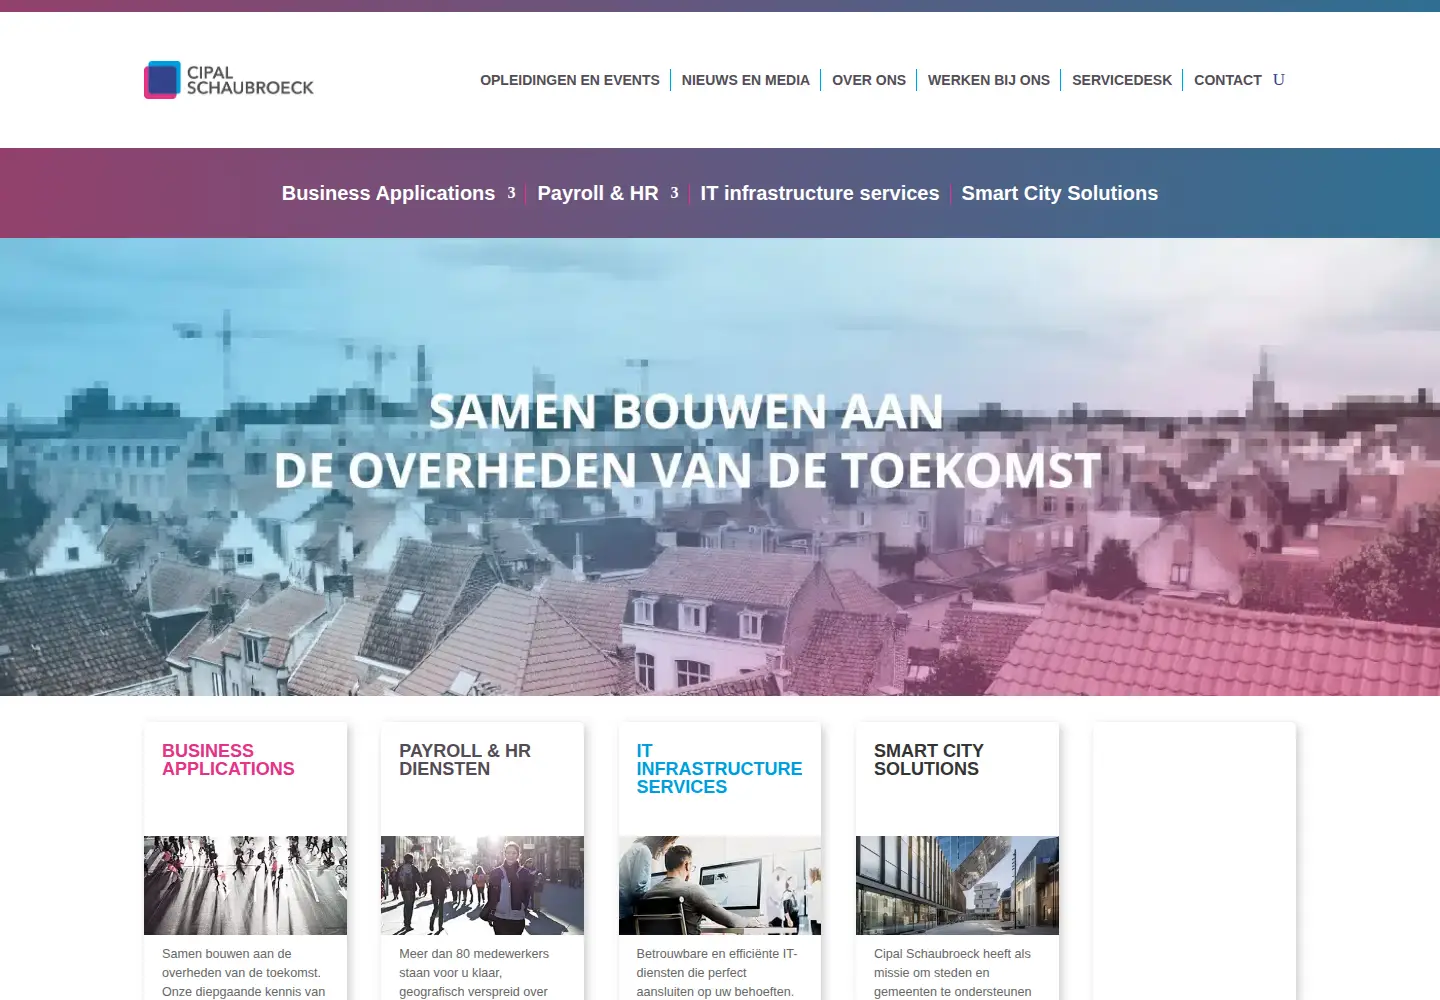Click the hero headline 'Samen bouwen aan'
This screenshot has height=1000, width=1440.
click(687, 411)
